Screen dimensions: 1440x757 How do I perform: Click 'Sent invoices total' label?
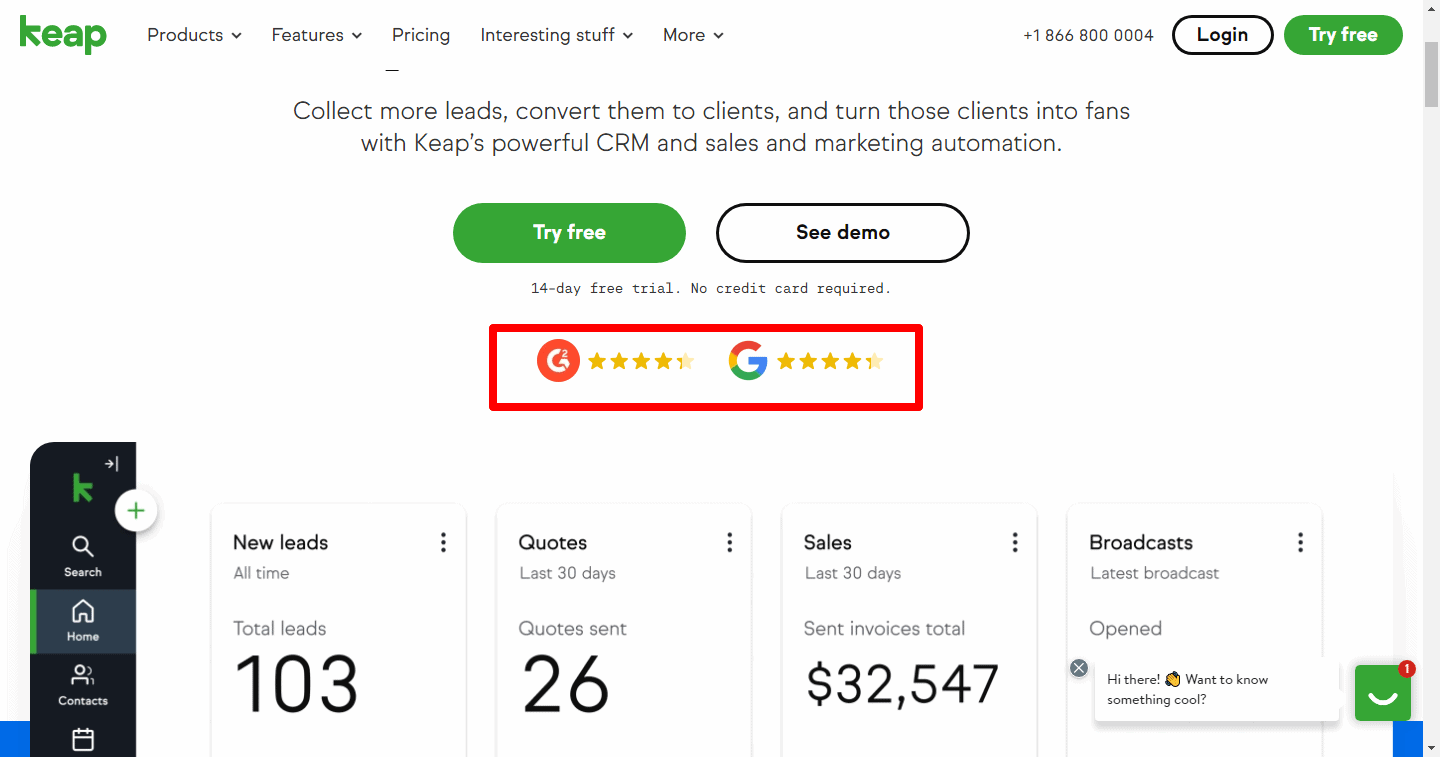click(x=884, y=628)
